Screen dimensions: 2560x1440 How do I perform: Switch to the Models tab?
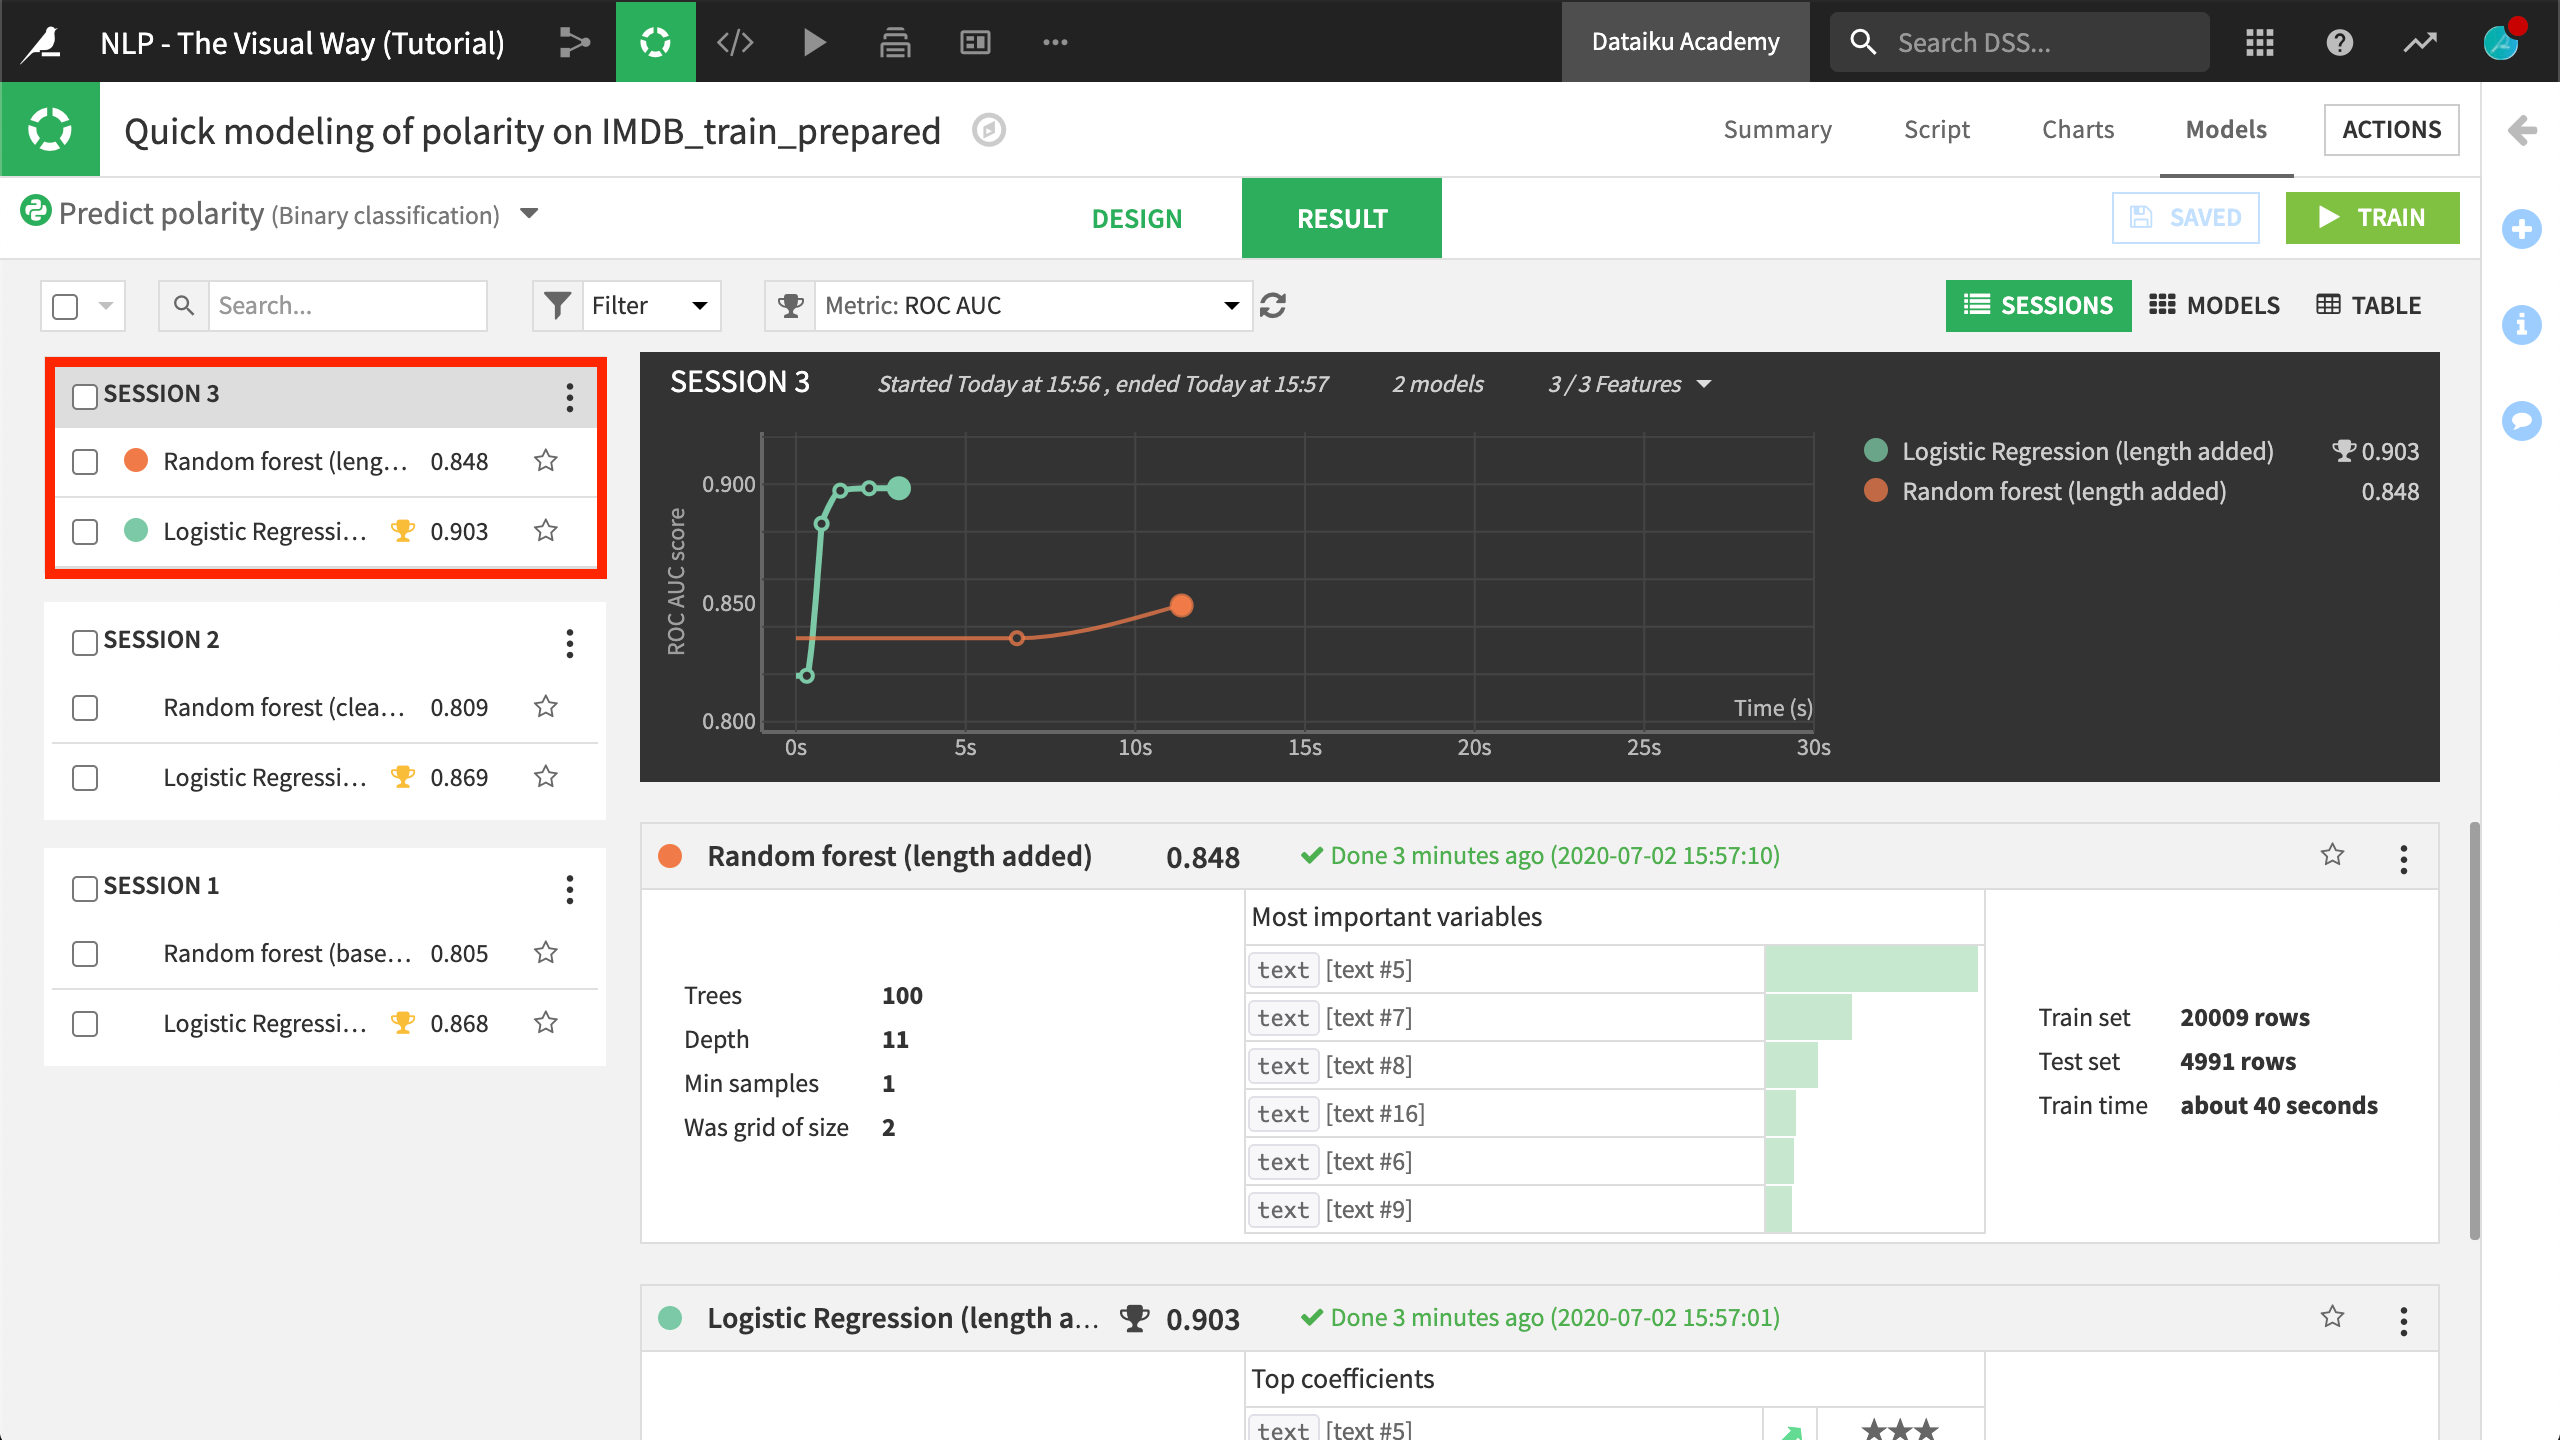coord(2226,130)
